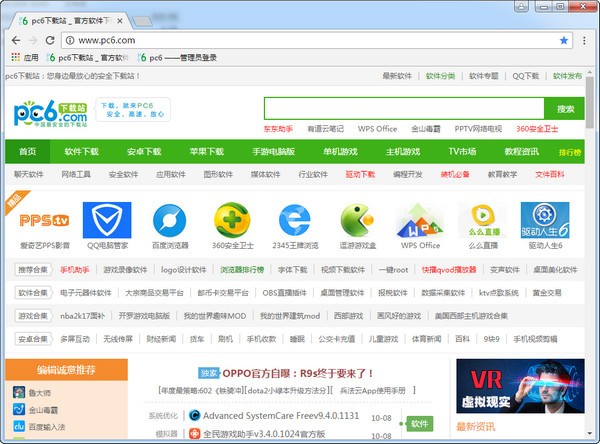Go back with the browser back arrow
This screenshot has height=444, width=600.
pos(16,40)
